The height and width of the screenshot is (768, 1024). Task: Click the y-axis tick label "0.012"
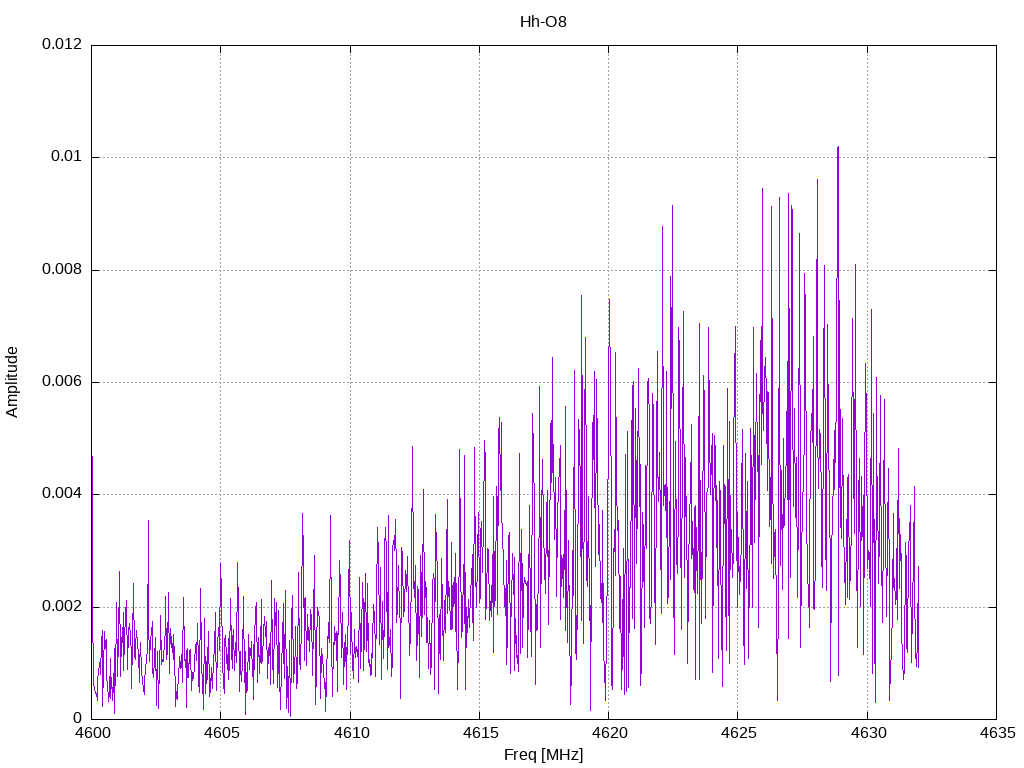pyautogui.click(x=62, y=44)
